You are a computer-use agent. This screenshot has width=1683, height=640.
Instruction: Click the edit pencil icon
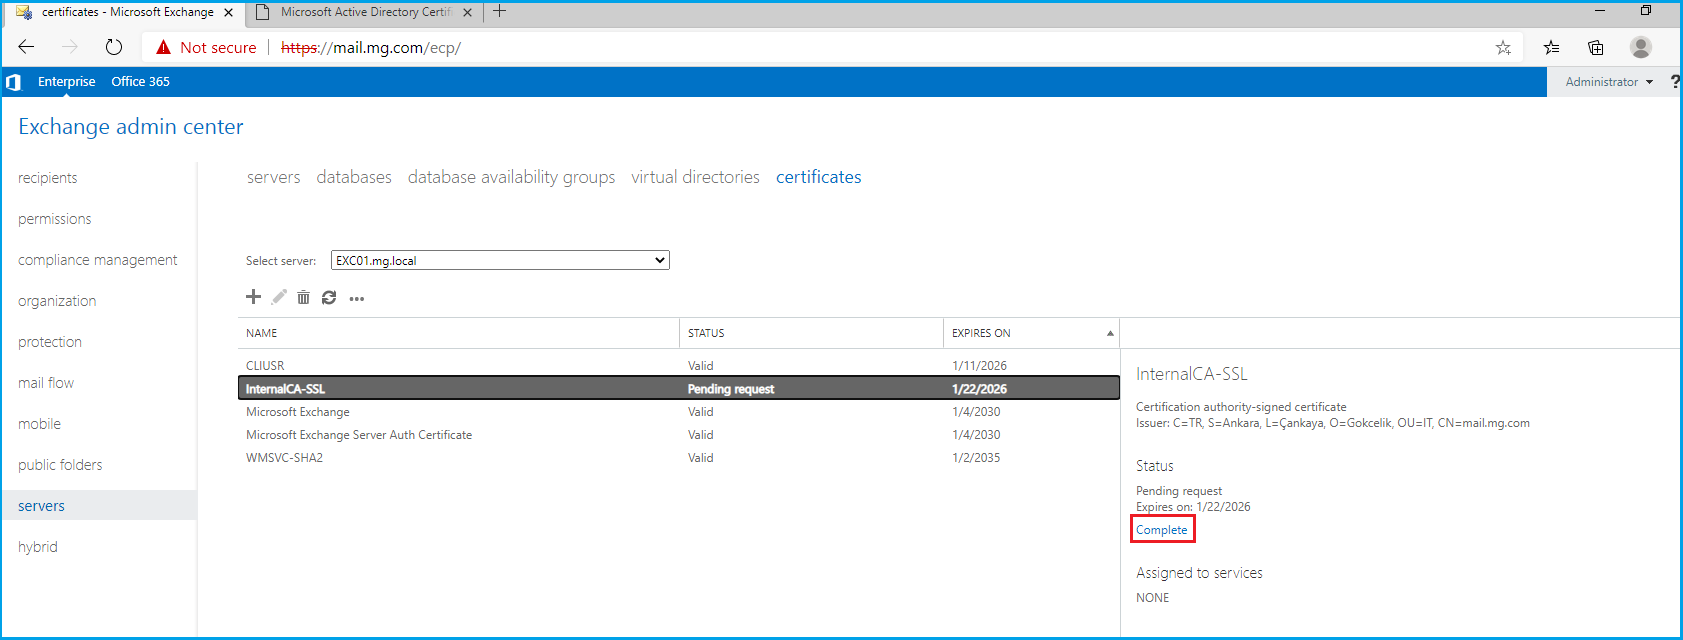pyautogui.click(x=279, y=297)
